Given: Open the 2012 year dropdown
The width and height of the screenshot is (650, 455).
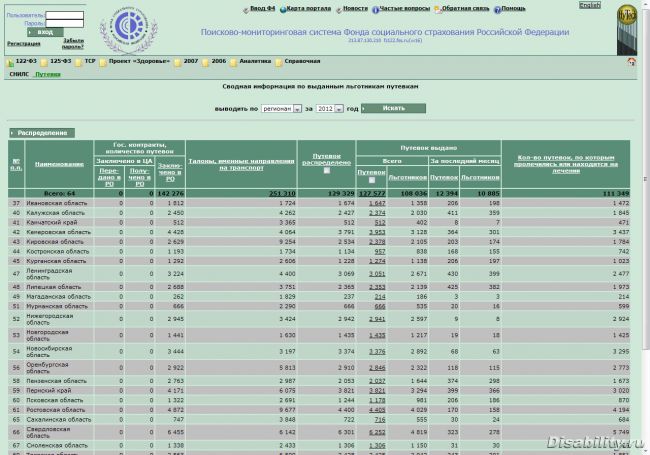Looking at the screenshot, I should (x=330, y=109).
